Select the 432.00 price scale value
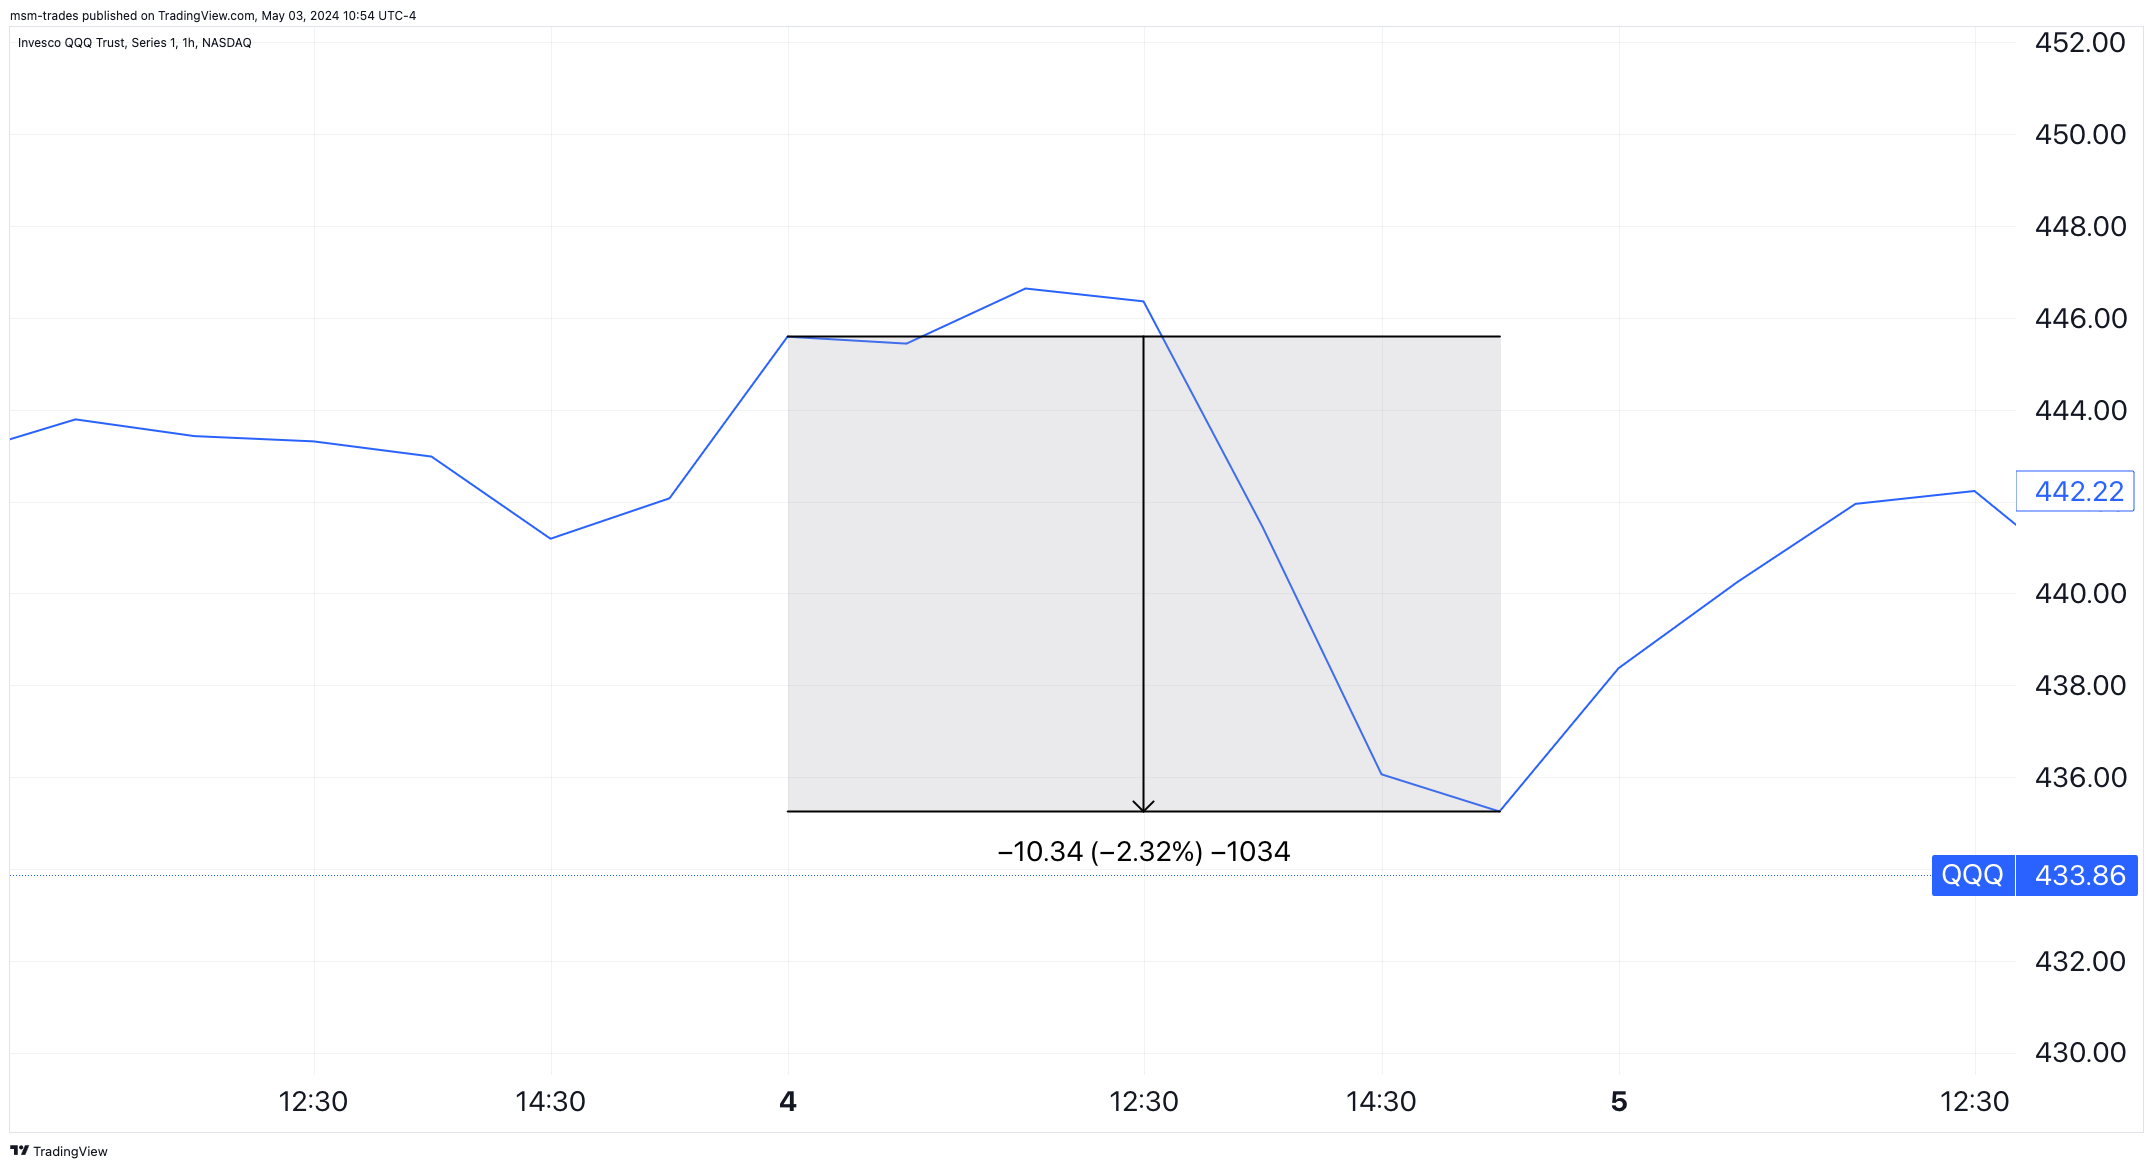 2080,962
